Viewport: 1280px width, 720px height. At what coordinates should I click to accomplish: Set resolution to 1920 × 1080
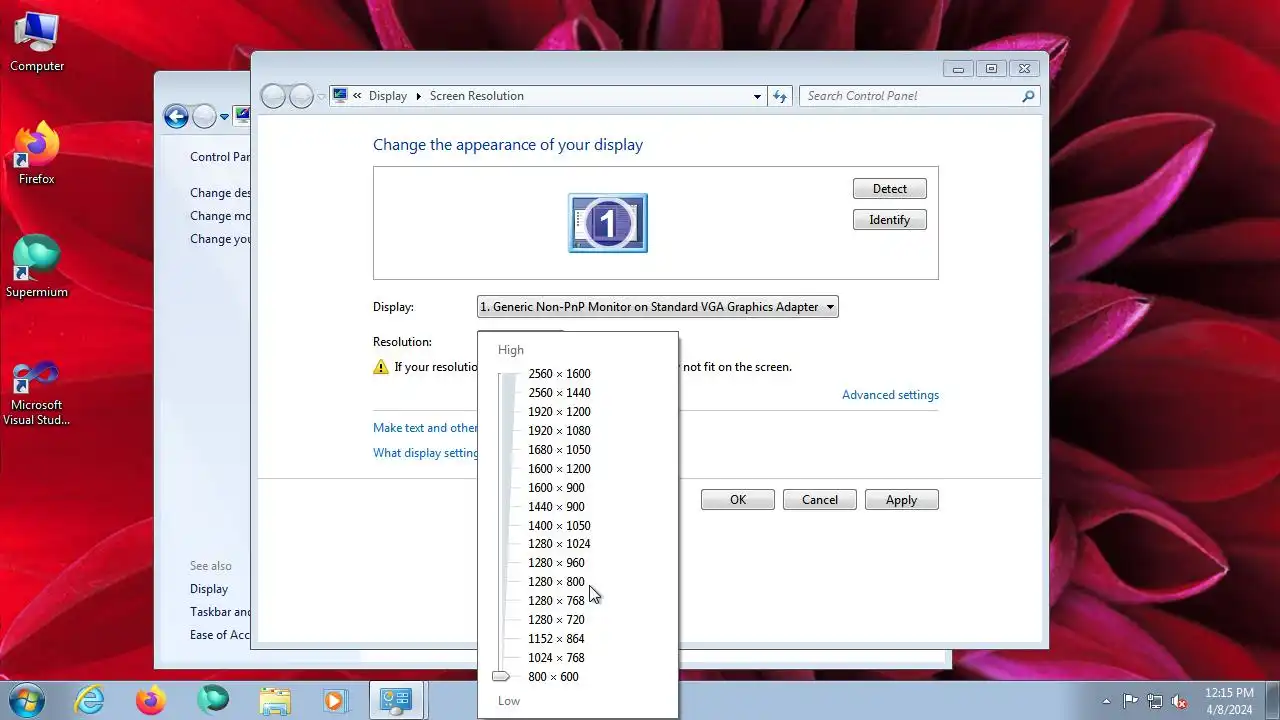[x=559, y=431]
